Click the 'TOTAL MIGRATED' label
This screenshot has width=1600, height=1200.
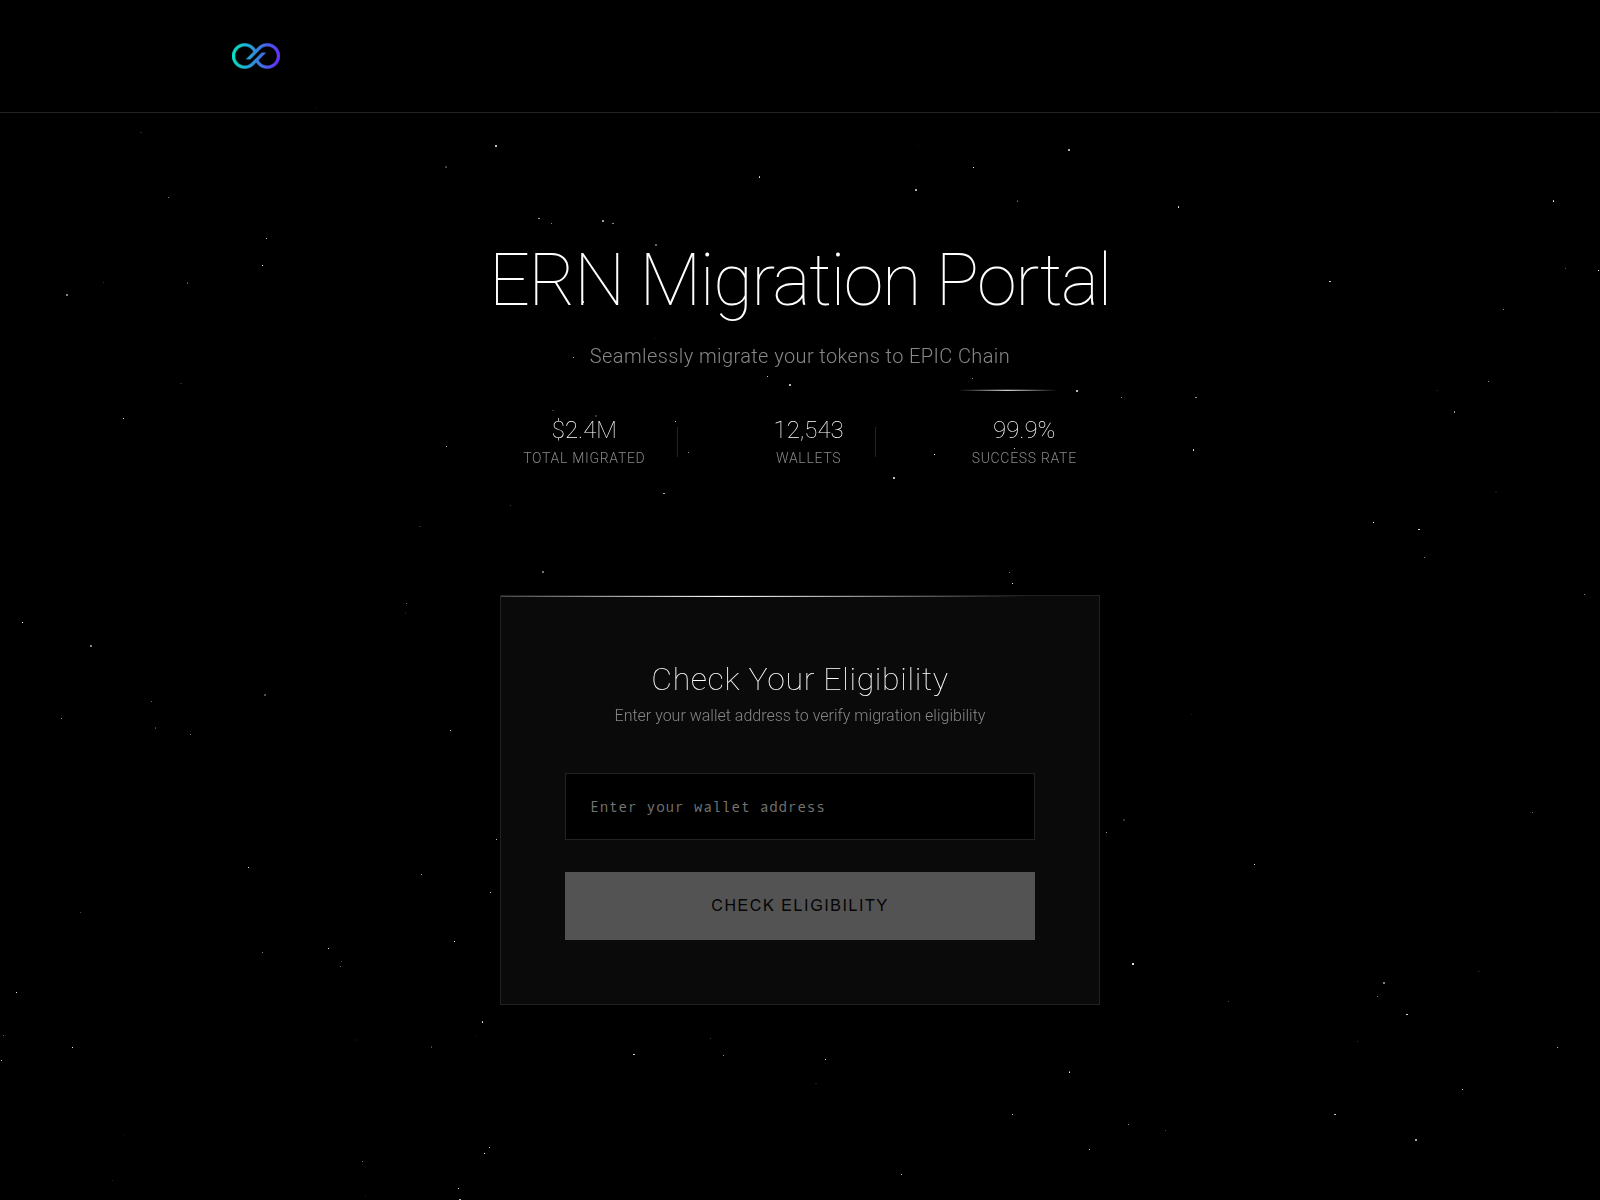pos(584,458)
